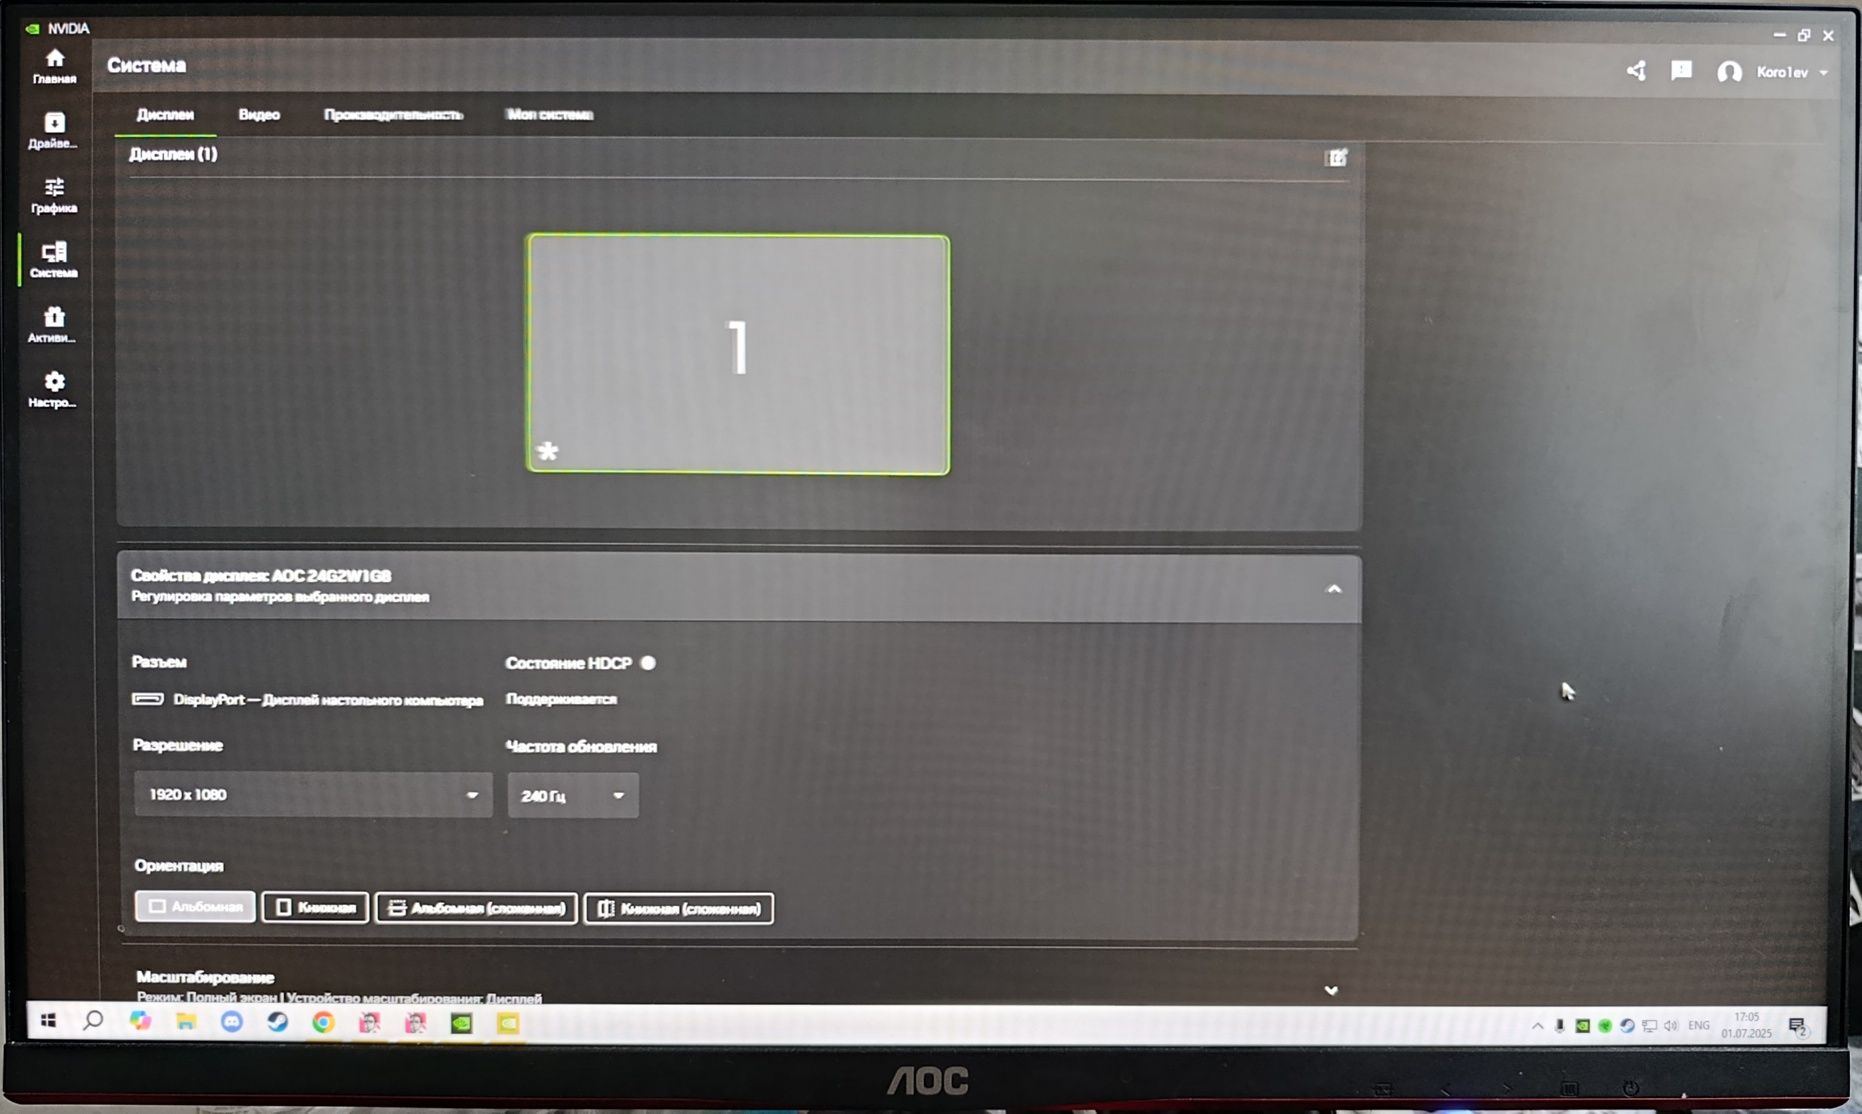The height and width of the screenshot is (1114, 1862).
Task: Click the green NVIDIA app taskbar icon
Action: (461, 1023)
